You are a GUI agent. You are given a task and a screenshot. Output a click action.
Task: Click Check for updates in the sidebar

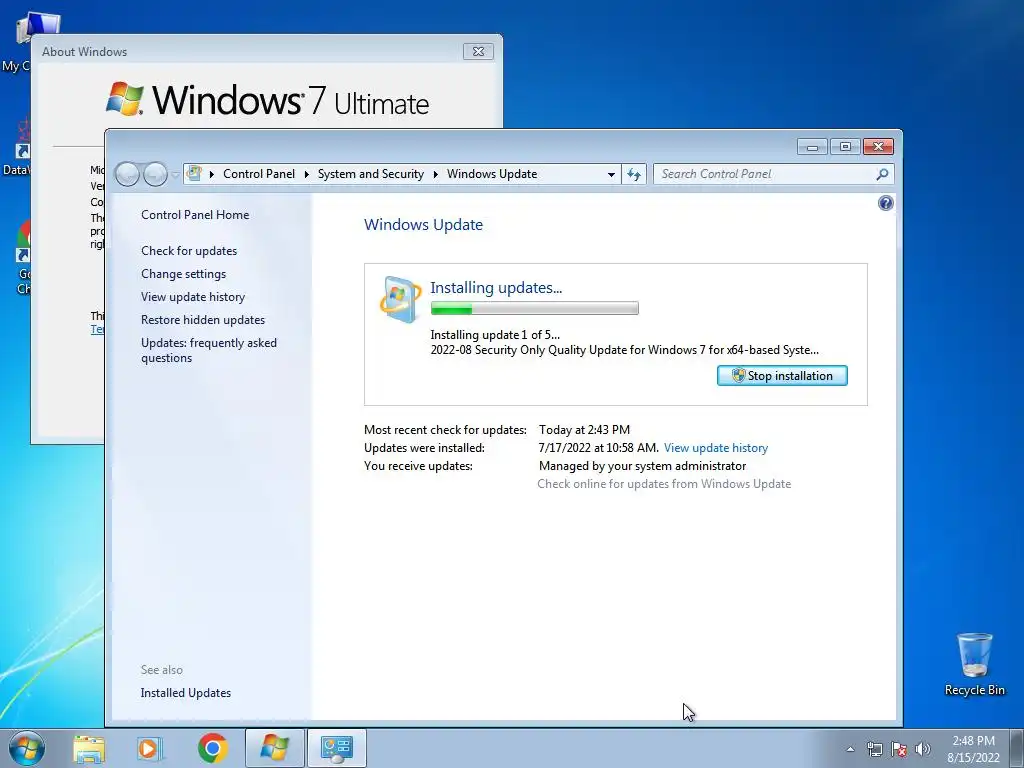pos(189,251)
